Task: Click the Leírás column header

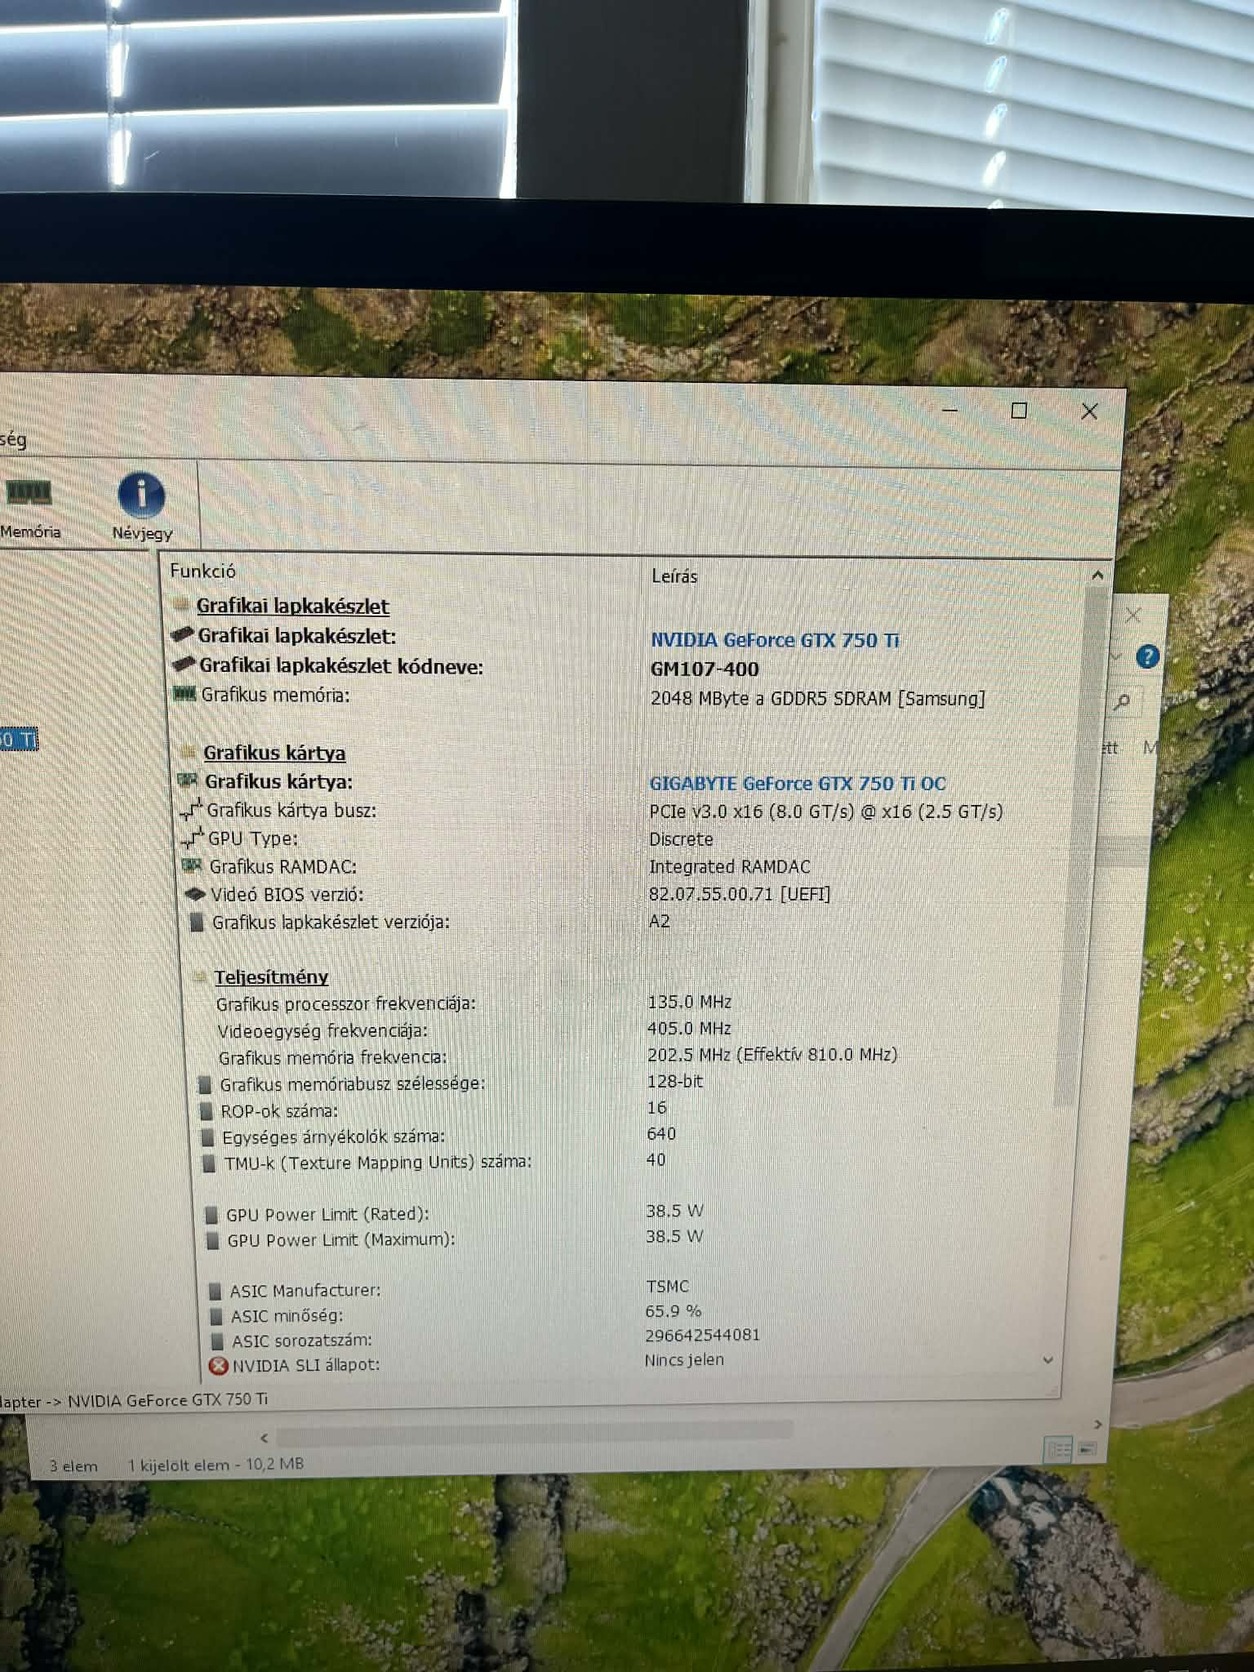Action: (675, 576)
